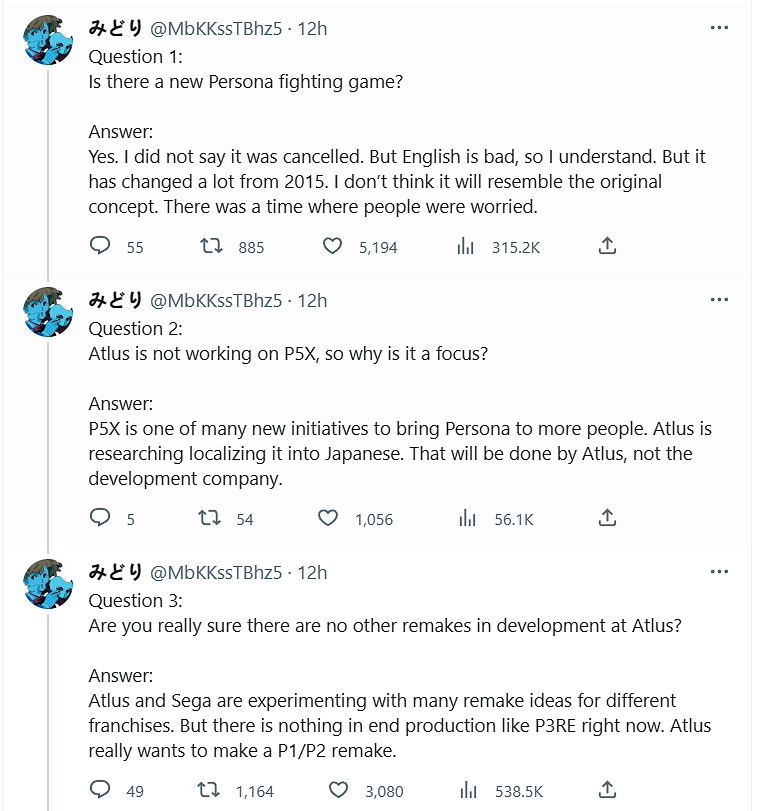Viewport: 759px width, 811px height.
Task: Retweet the Persona fighting game tweet
Action: 211,246
